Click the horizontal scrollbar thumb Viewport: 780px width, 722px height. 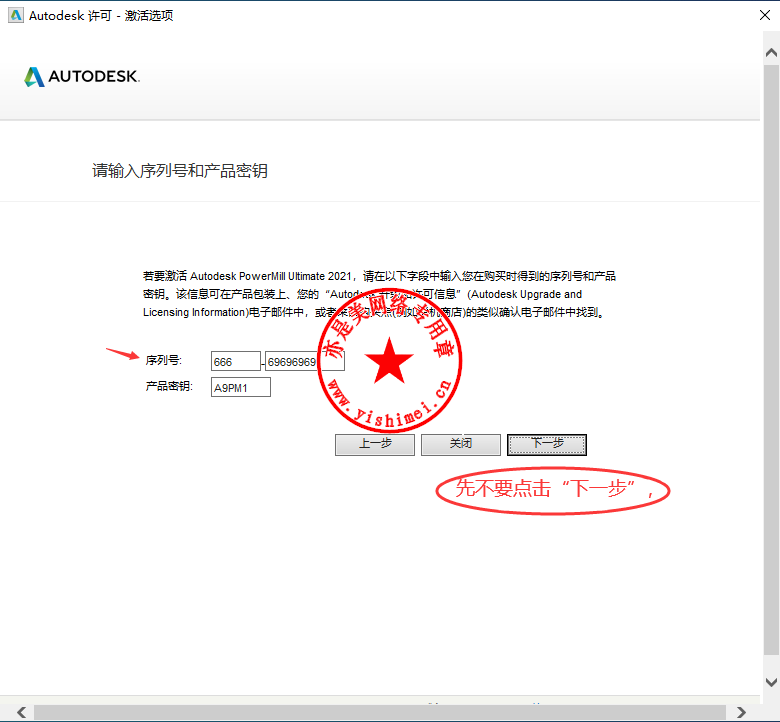coord(380,712)
